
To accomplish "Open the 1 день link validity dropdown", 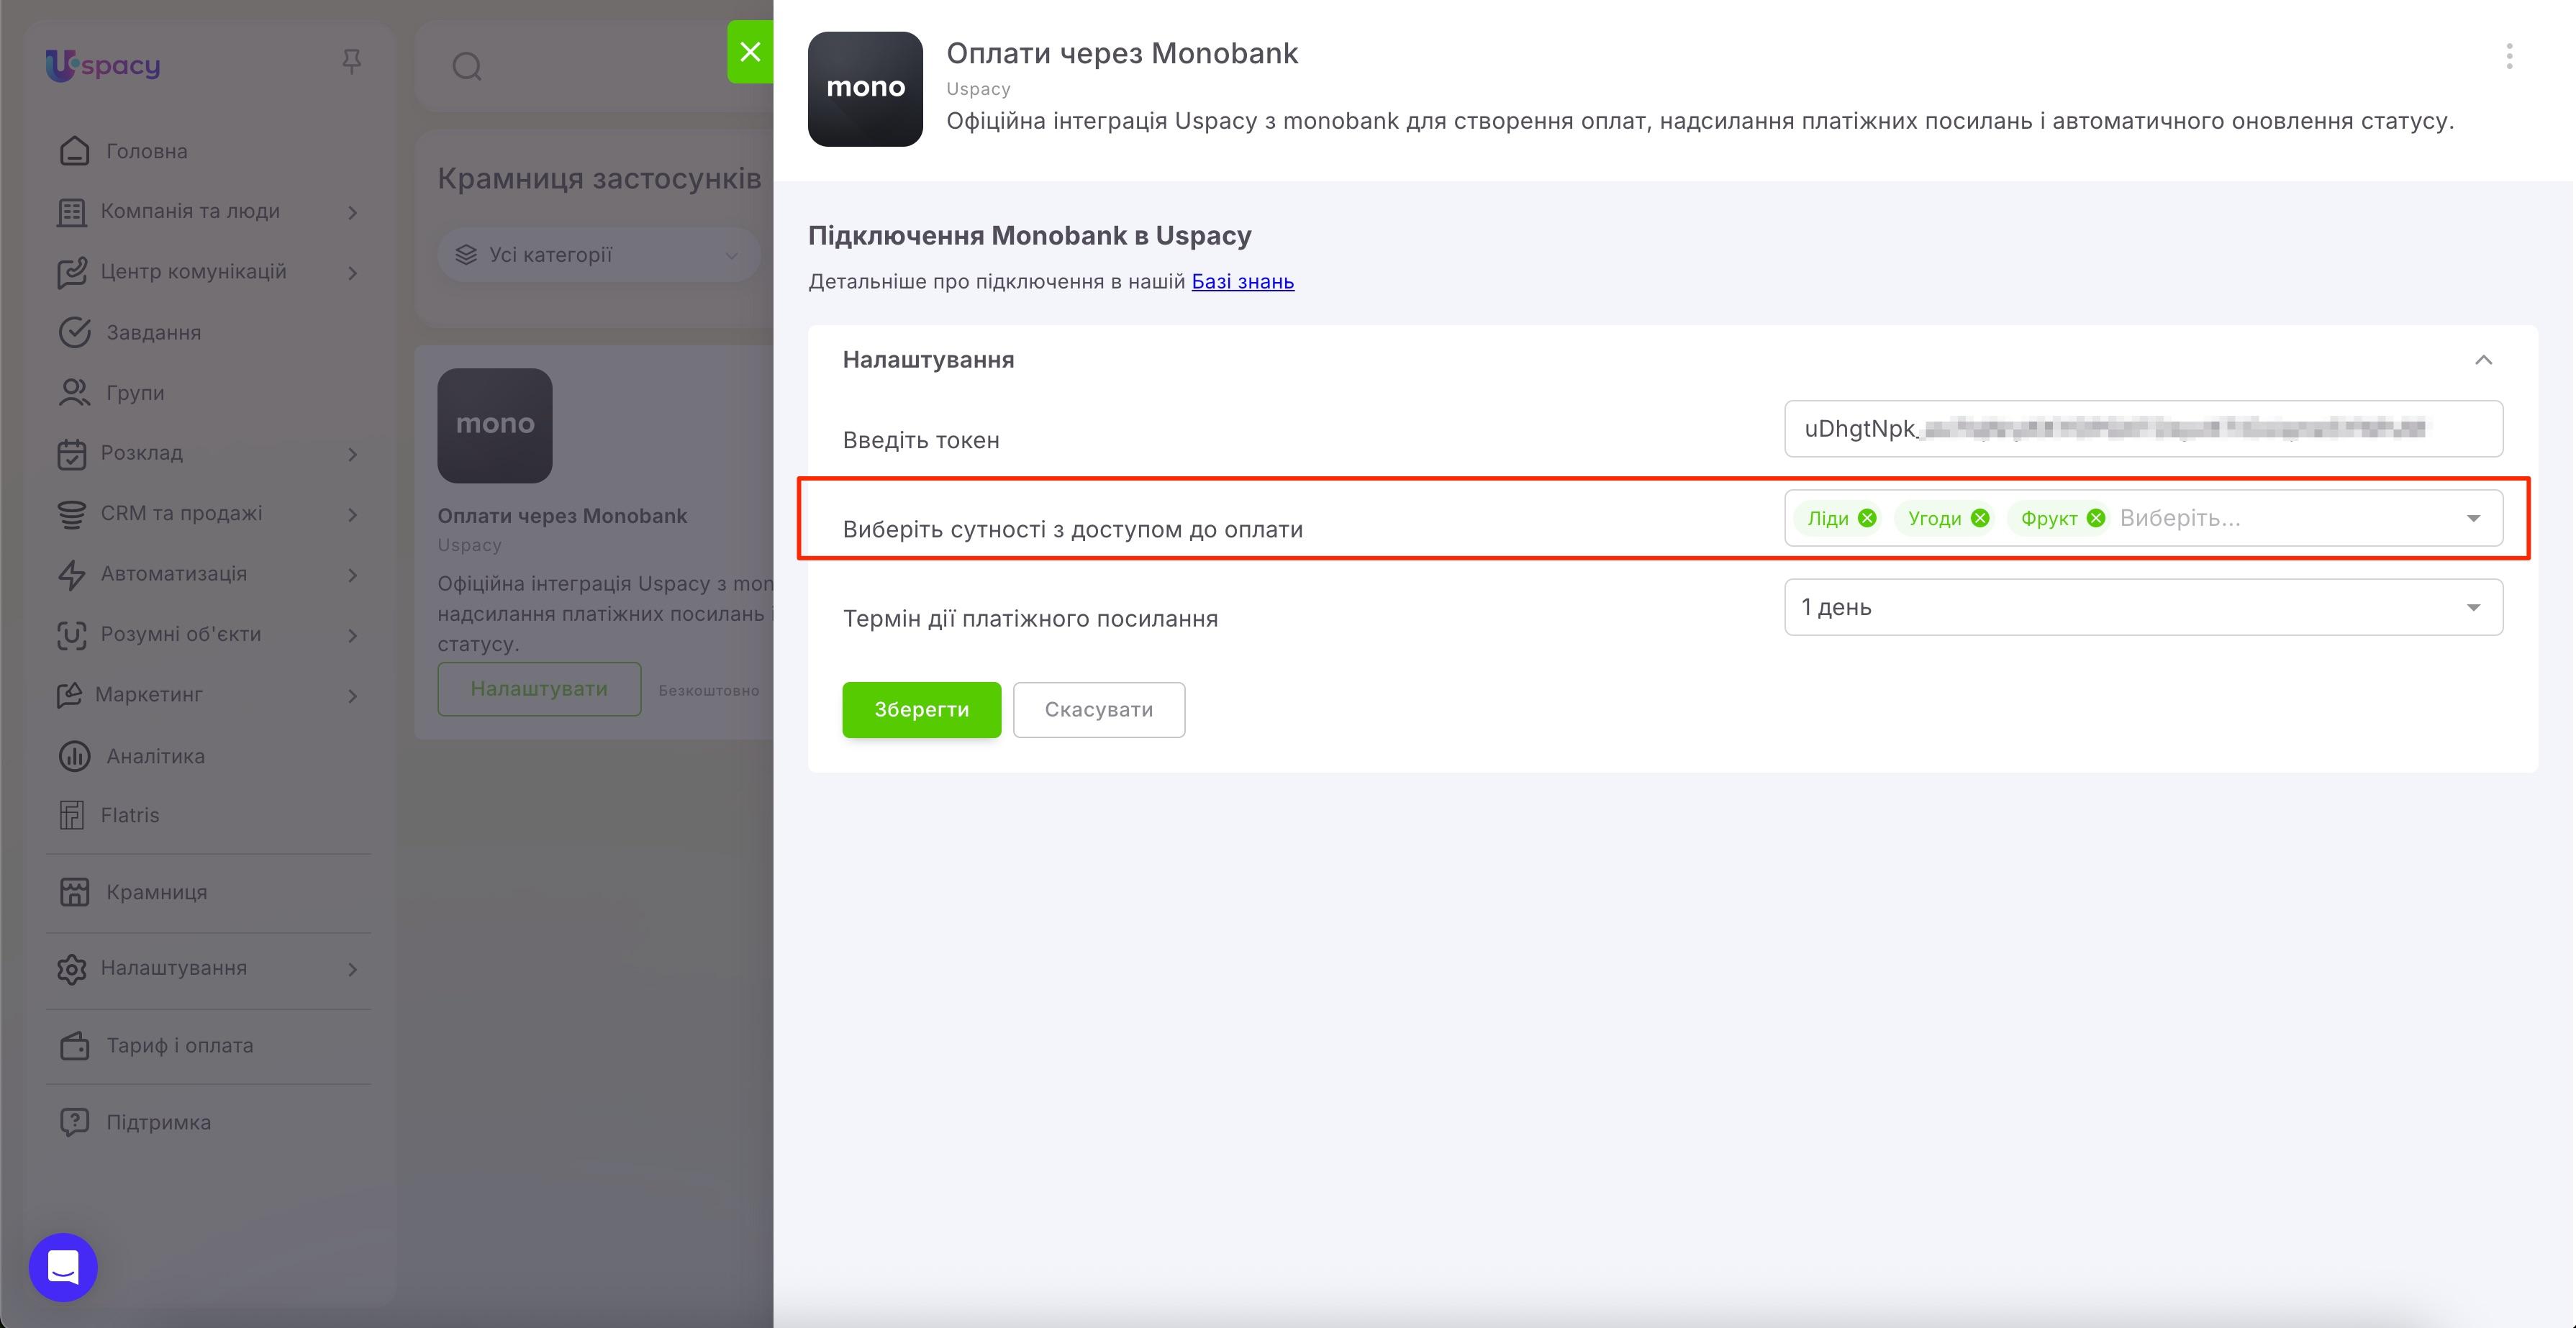I will pos(2143,607).
